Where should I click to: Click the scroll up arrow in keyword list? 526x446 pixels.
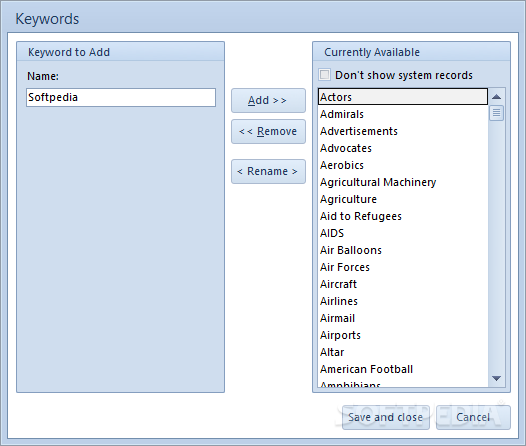(496, 97)
